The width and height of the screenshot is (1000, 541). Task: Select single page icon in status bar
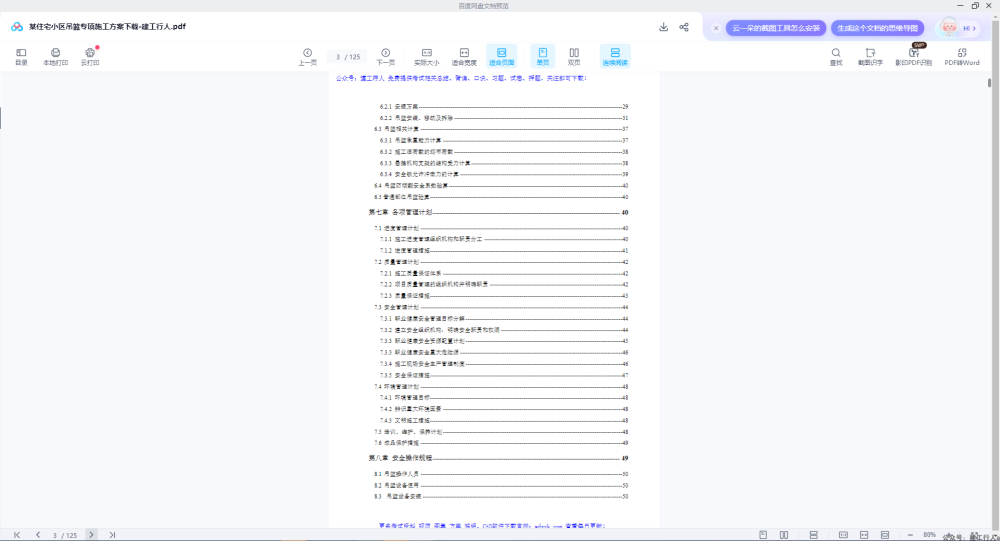coord(763,535)
